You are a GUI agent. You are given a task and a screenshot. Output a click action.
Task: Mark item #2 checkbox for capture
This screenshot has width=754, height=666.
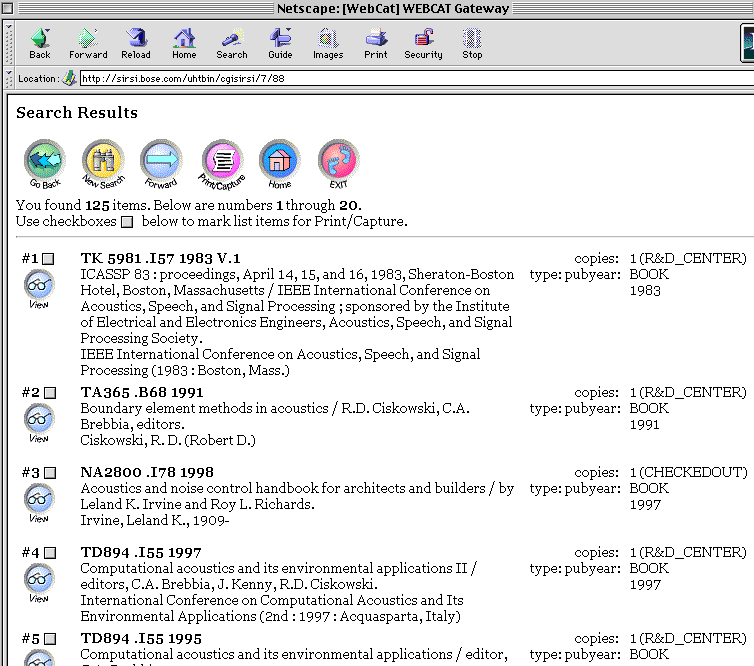(49, 393)
